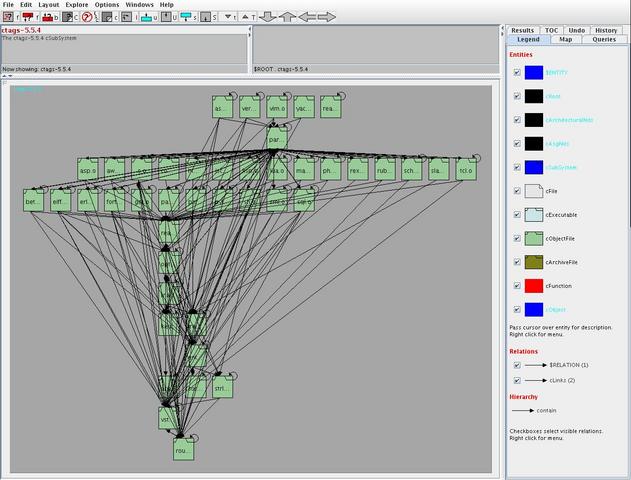
Task: Select the rub... object file node
Action: click(x=385, y=169)
